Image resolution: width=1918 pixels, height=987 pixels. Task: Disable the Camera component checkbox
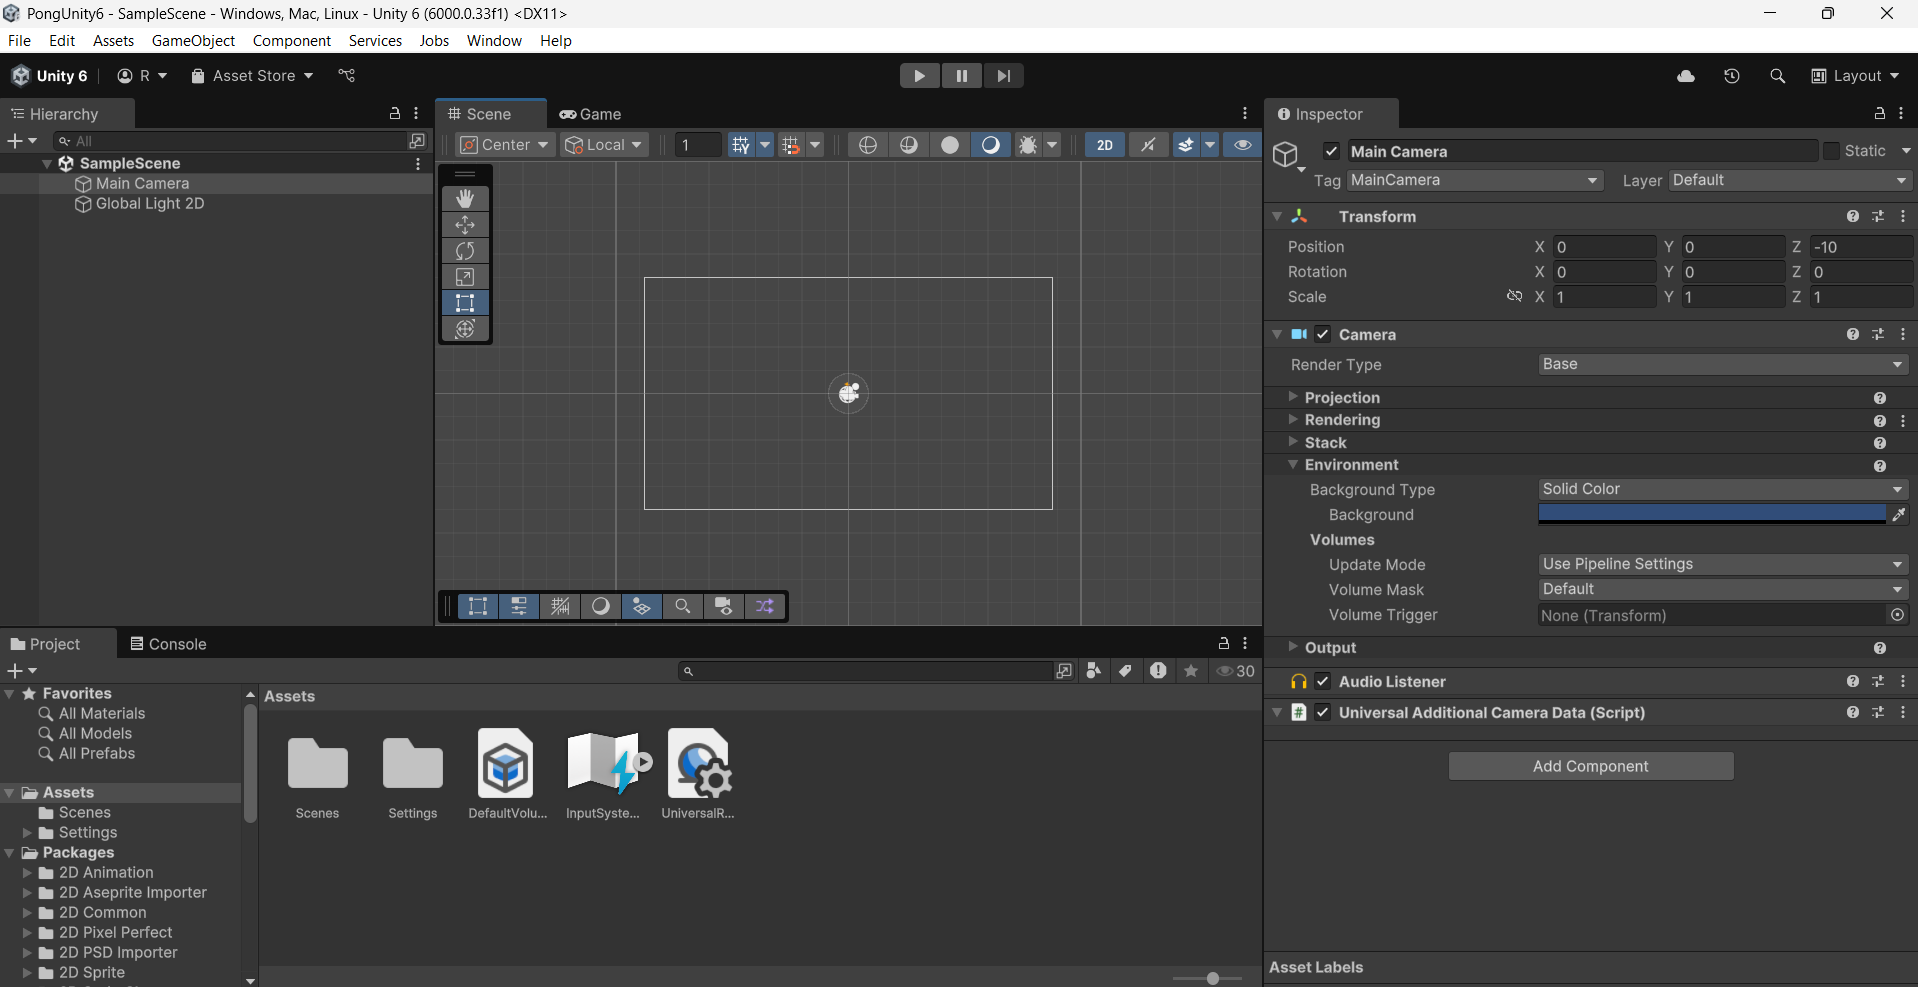pos(1322,334)
